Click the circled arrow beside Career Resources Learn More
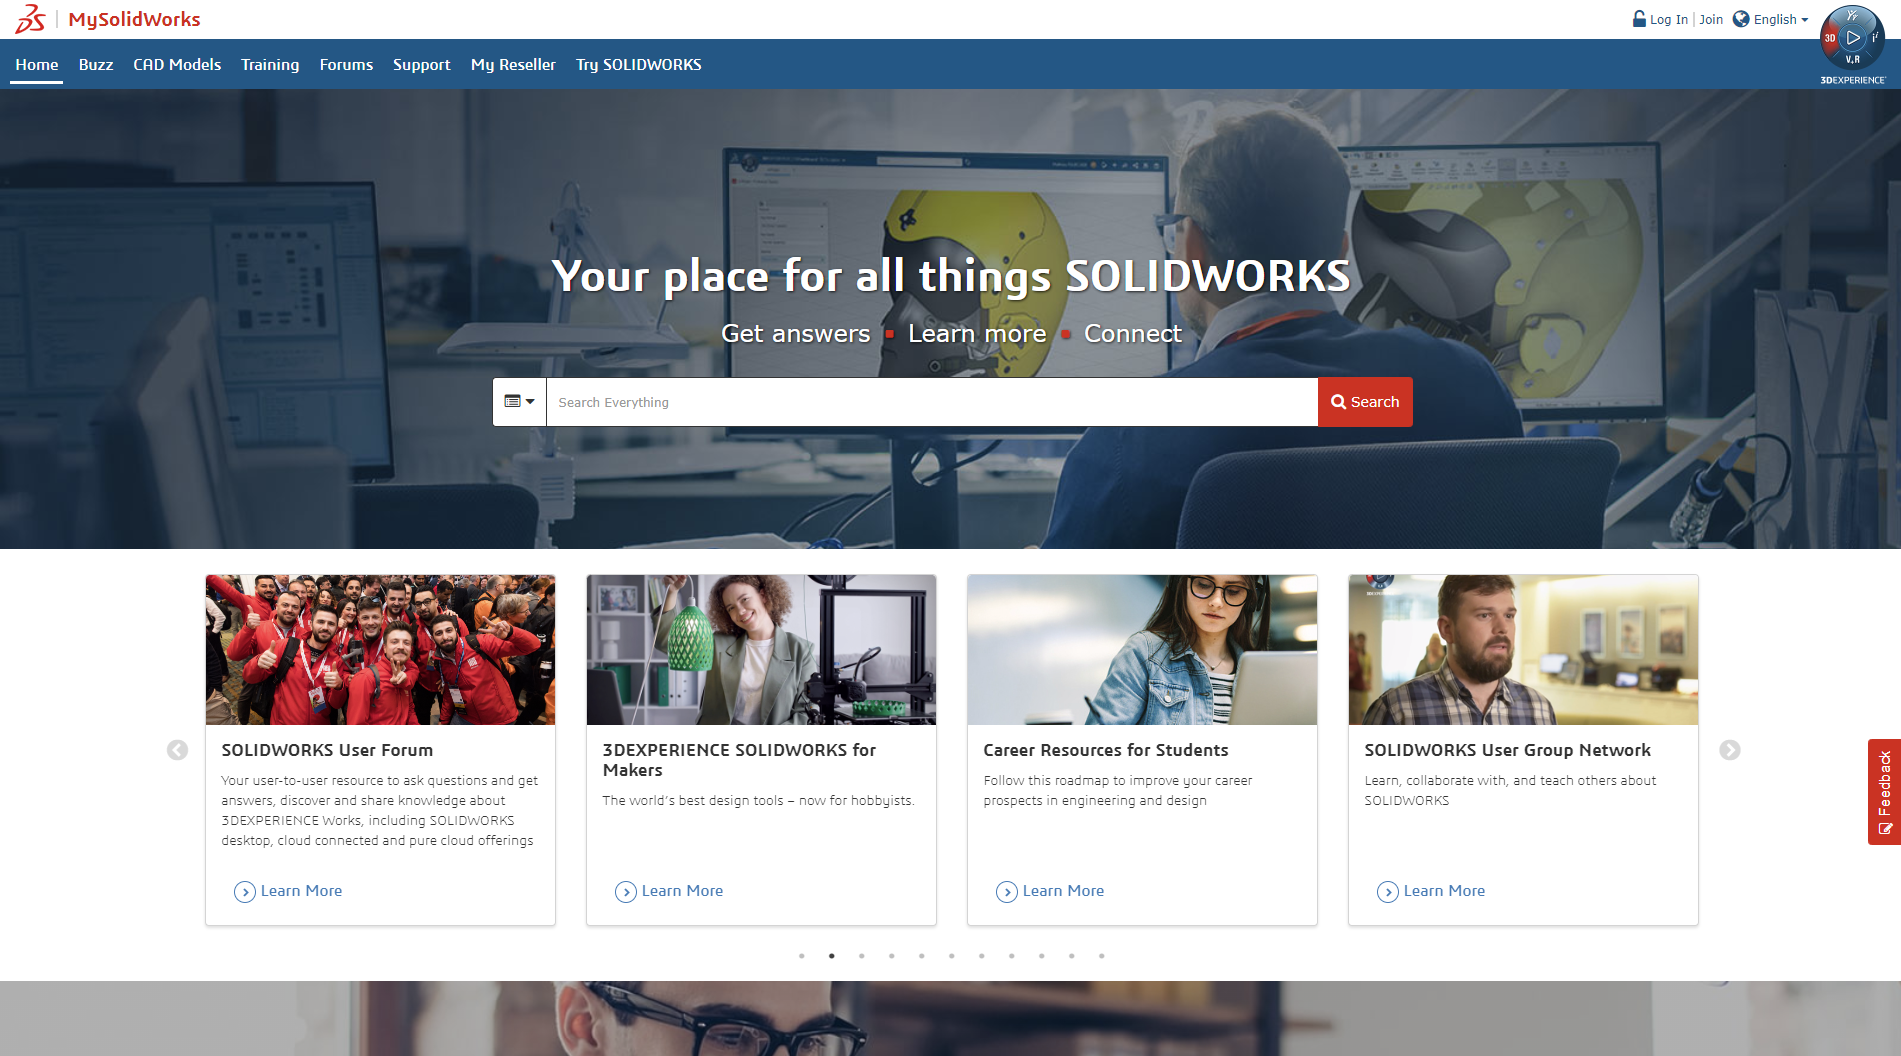The width and height of the screenshot is (1901, 1056). point(1007,891)
